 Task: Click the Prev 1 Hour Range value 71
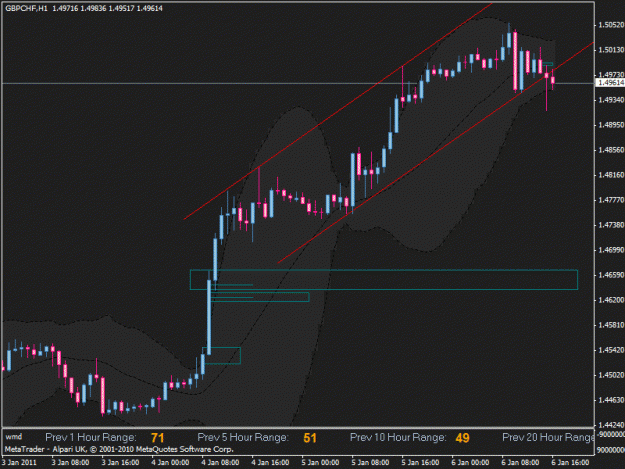(x=158, y=438)
